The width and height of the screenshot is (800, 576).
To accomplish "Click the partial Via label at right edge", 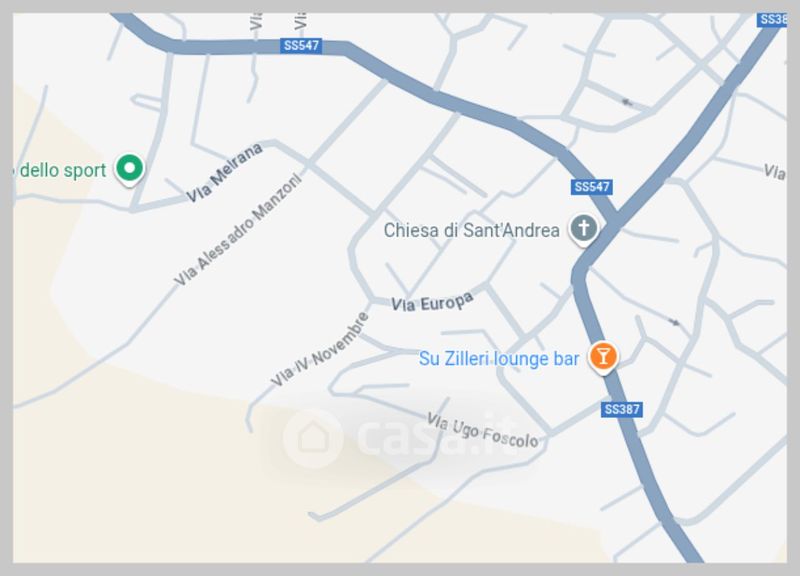I will [774, 172].
